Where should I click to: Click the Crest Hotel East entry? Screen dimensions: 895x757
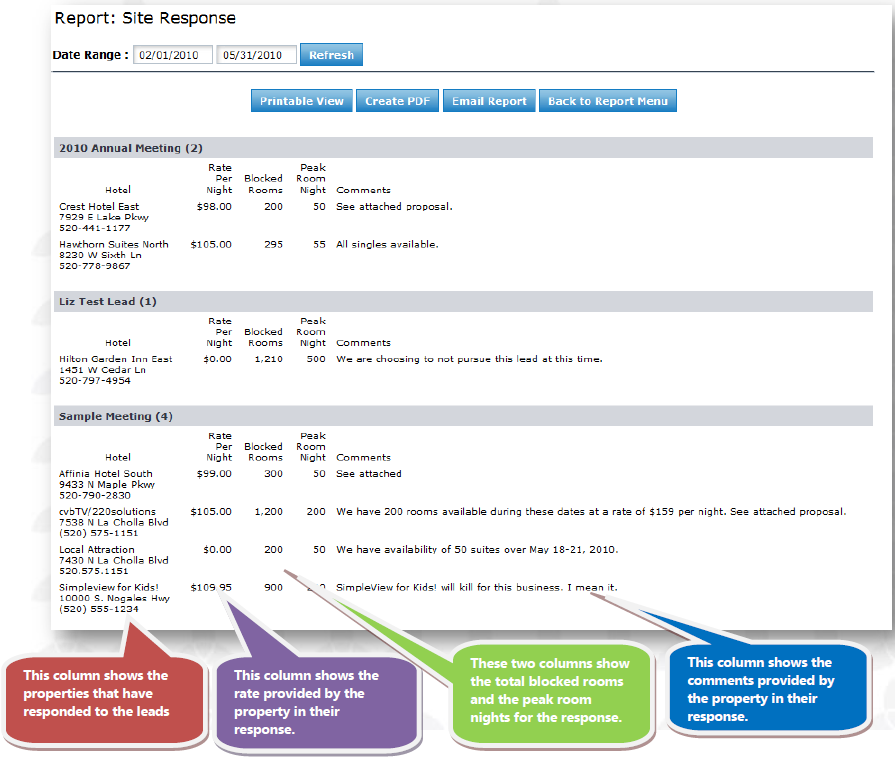coord(99,206)
